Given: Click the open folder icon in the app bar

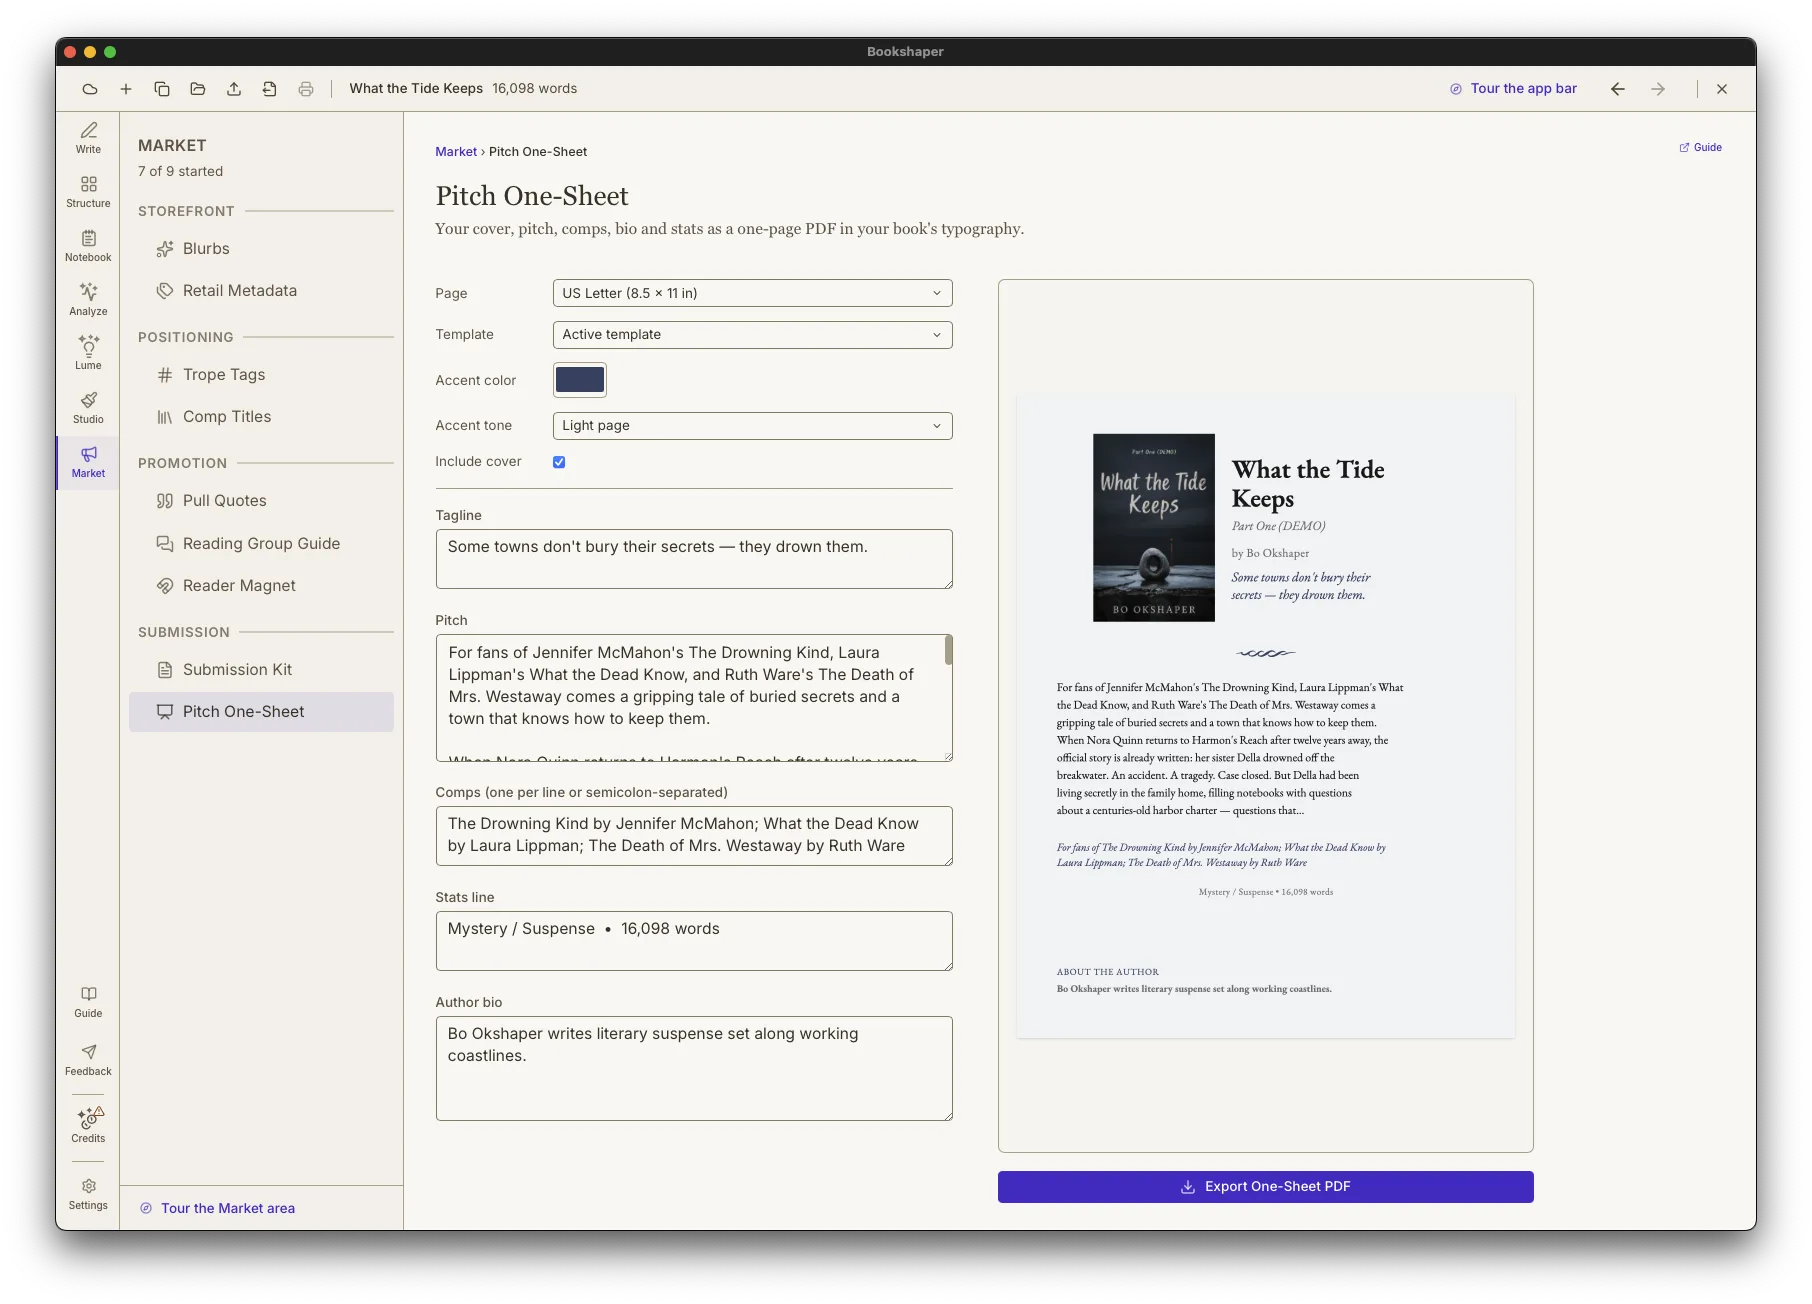Looking at the screenshot, I should coord(198,89).
